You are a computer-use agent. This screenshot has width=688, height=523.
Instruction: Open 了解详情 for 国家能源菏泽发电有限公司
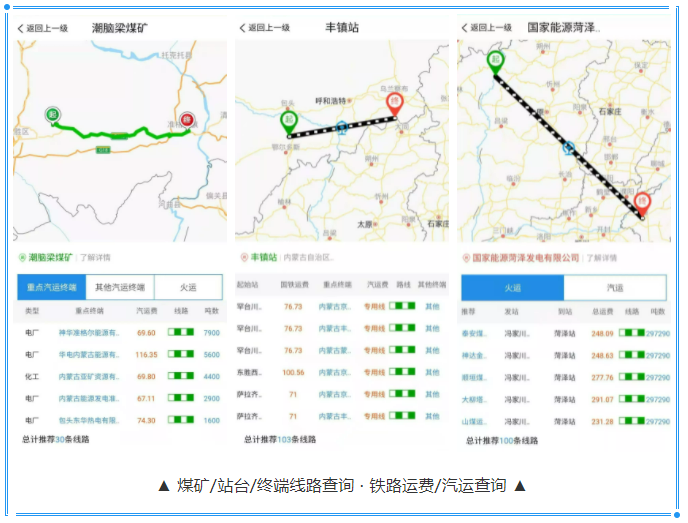pos(599,257)
